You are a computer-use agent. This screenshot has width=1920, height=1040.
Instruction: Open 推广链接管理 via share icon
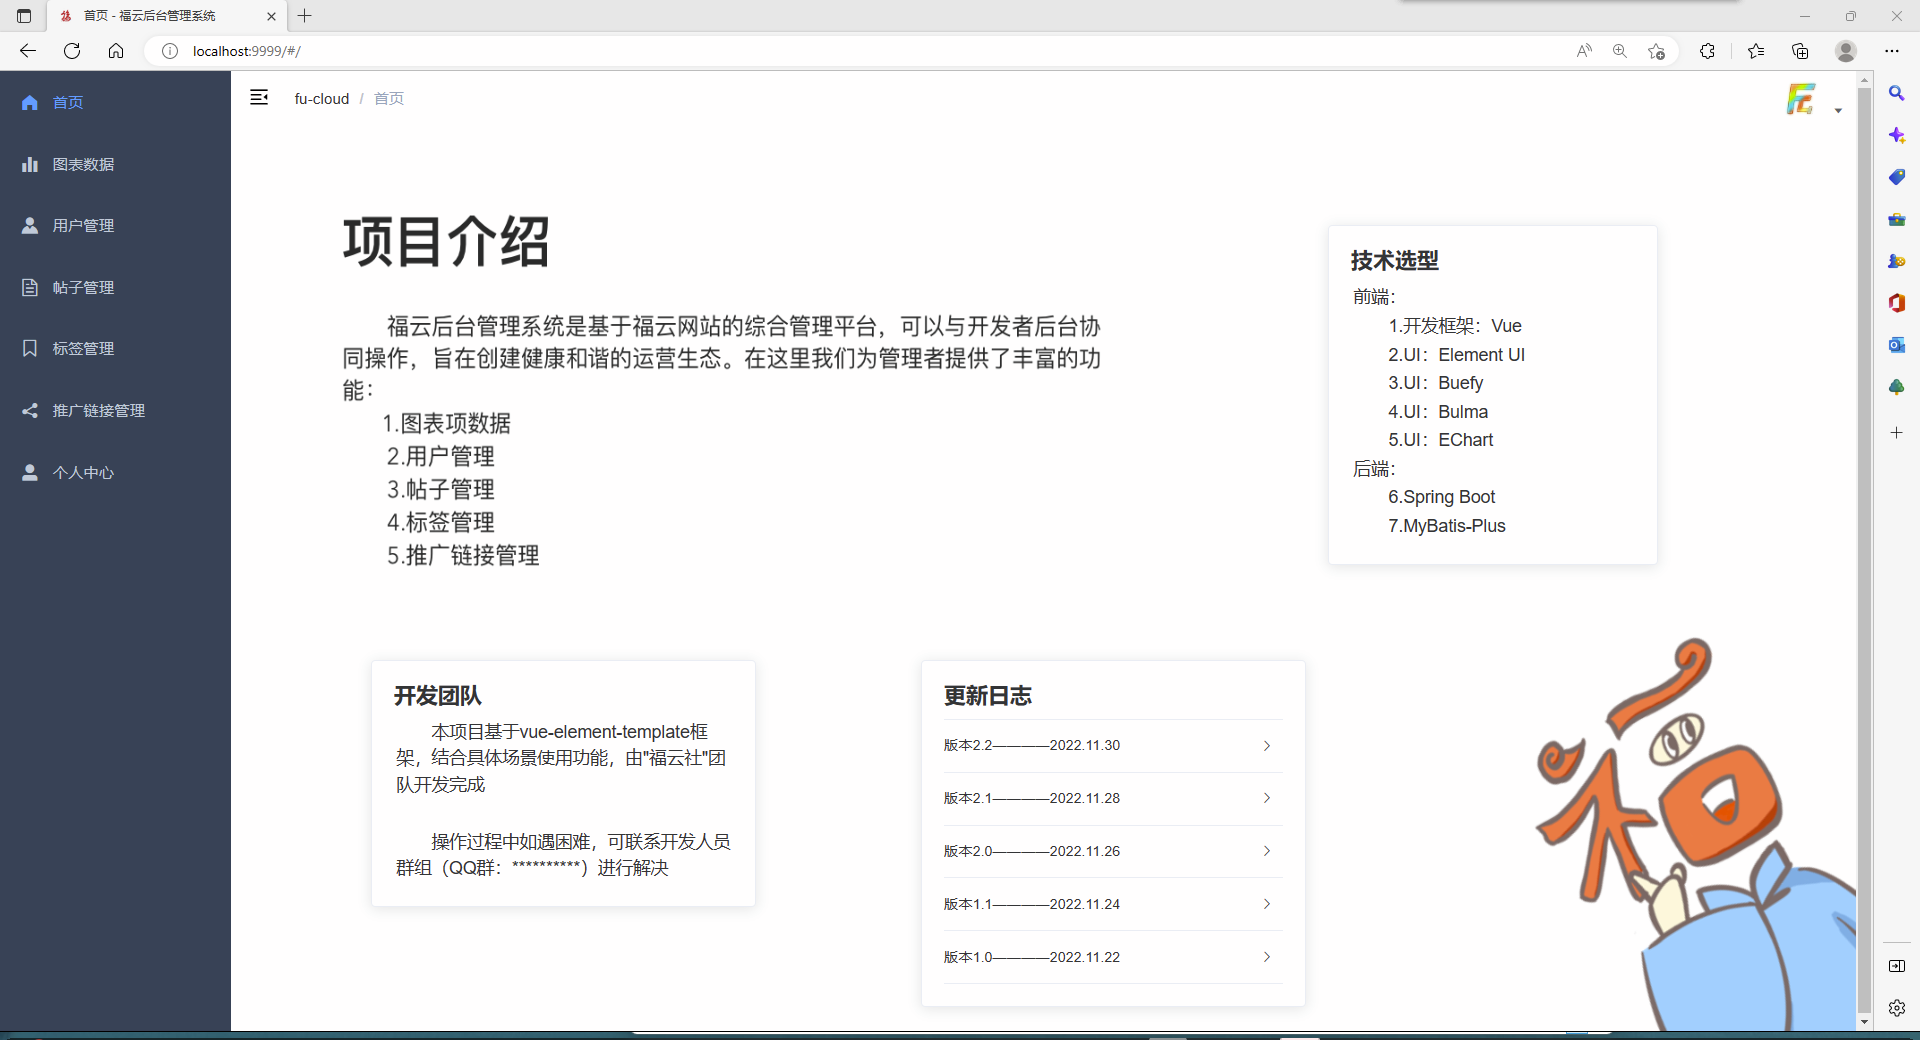pyautogui.click(x=29, y=410)
